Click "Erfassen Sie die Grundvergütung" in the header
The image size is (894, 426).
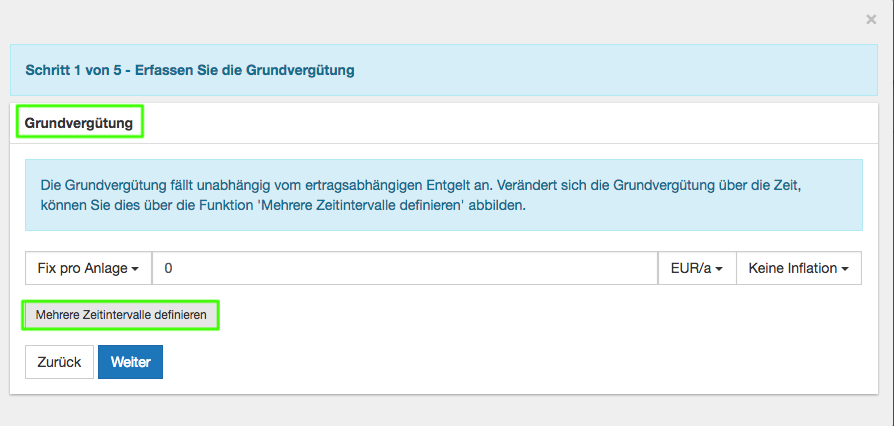pos(245,71)
